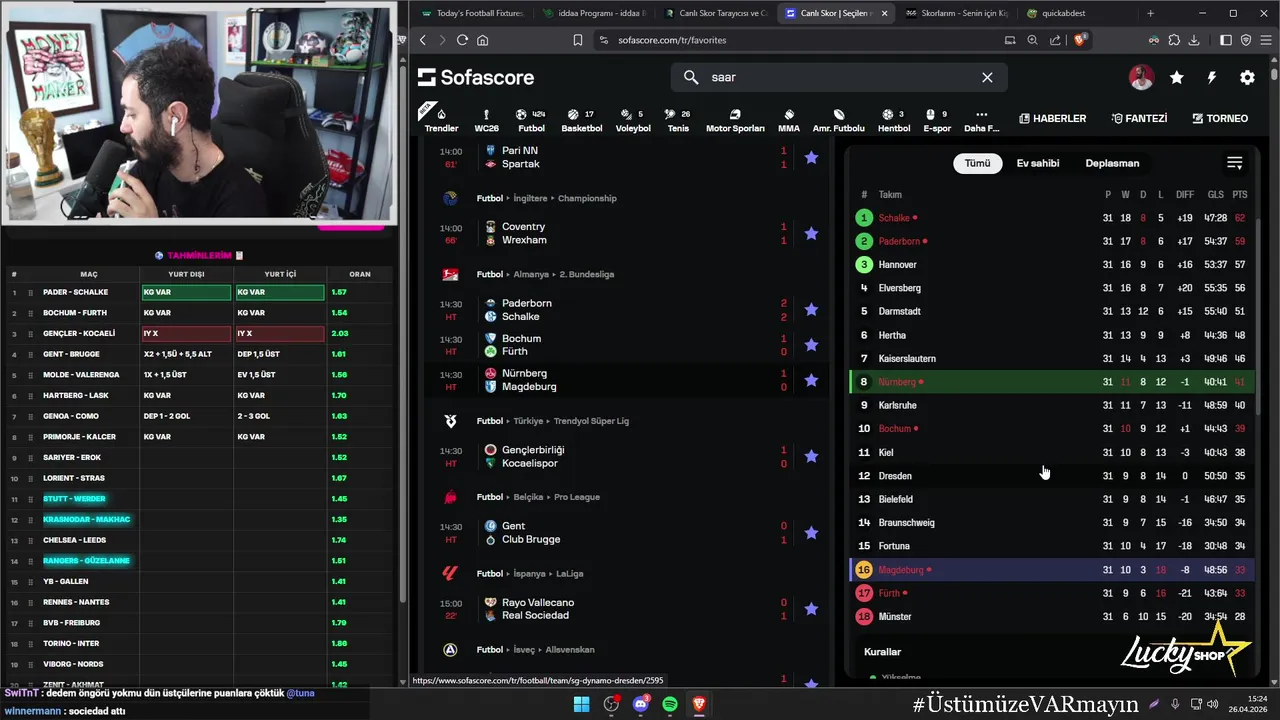Image resolution: width=1280 pixels, height=720 pixels.
Task: Open HABERLER section
Action: pyautogui.click(x=1052, y=118)
